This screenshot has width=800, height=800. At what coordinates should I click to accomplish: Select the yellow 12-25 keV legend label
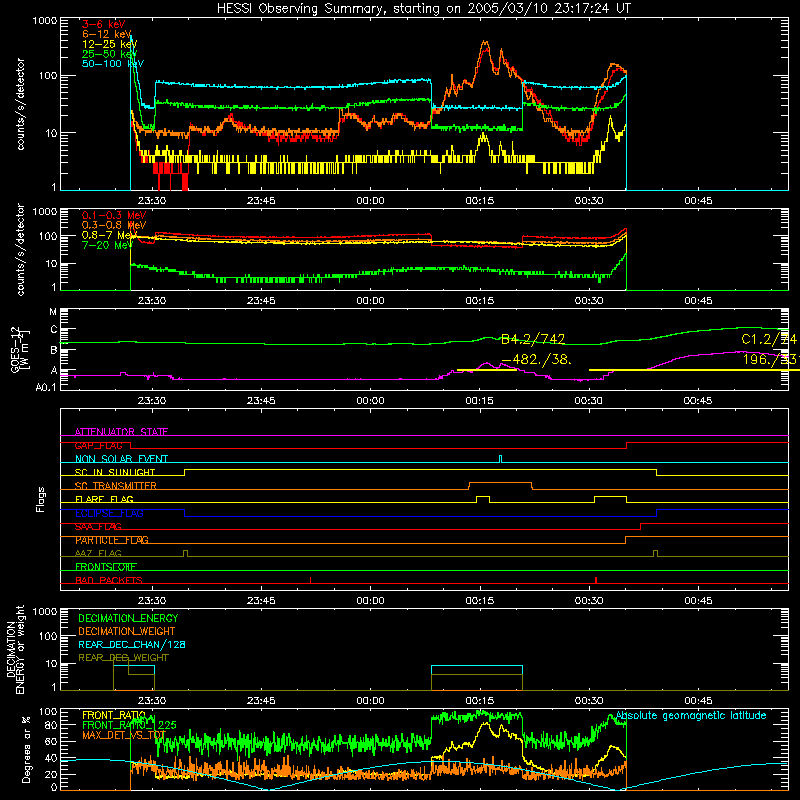click(x=110, y=44)
